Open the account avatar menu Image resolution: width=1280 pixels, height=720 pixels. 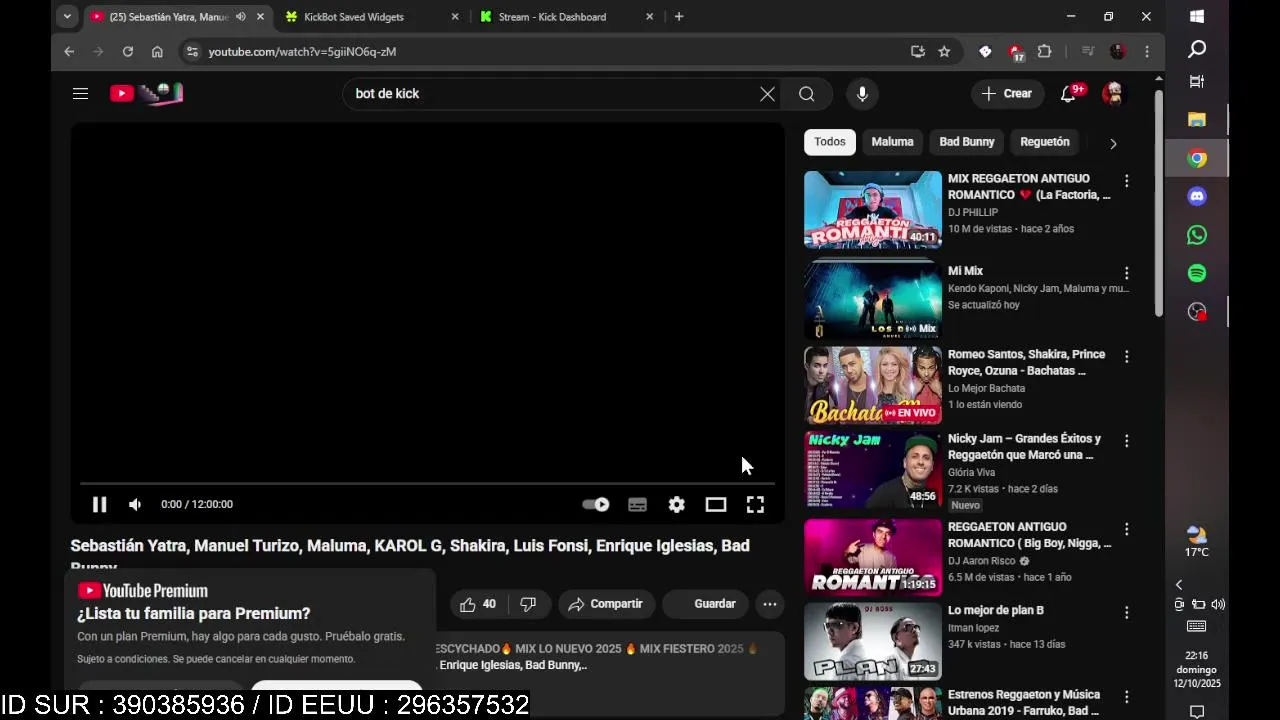click(1112, 93)
